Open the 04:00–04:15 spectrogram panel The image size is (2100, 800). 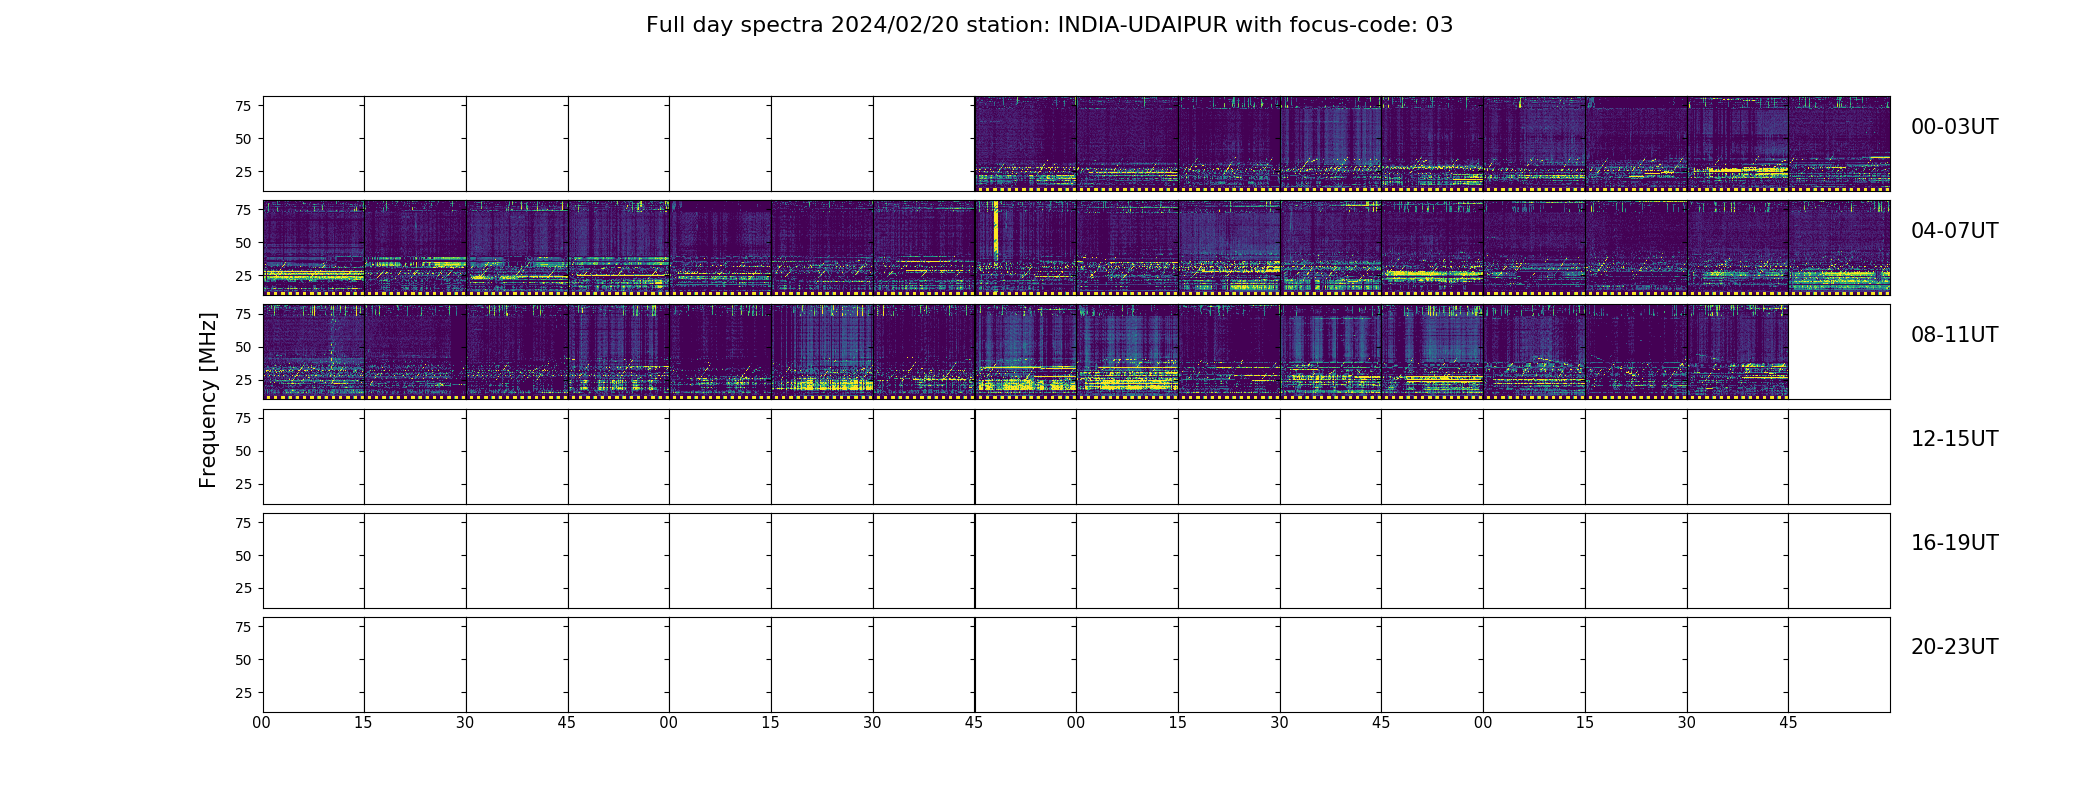tap(314, 248)
